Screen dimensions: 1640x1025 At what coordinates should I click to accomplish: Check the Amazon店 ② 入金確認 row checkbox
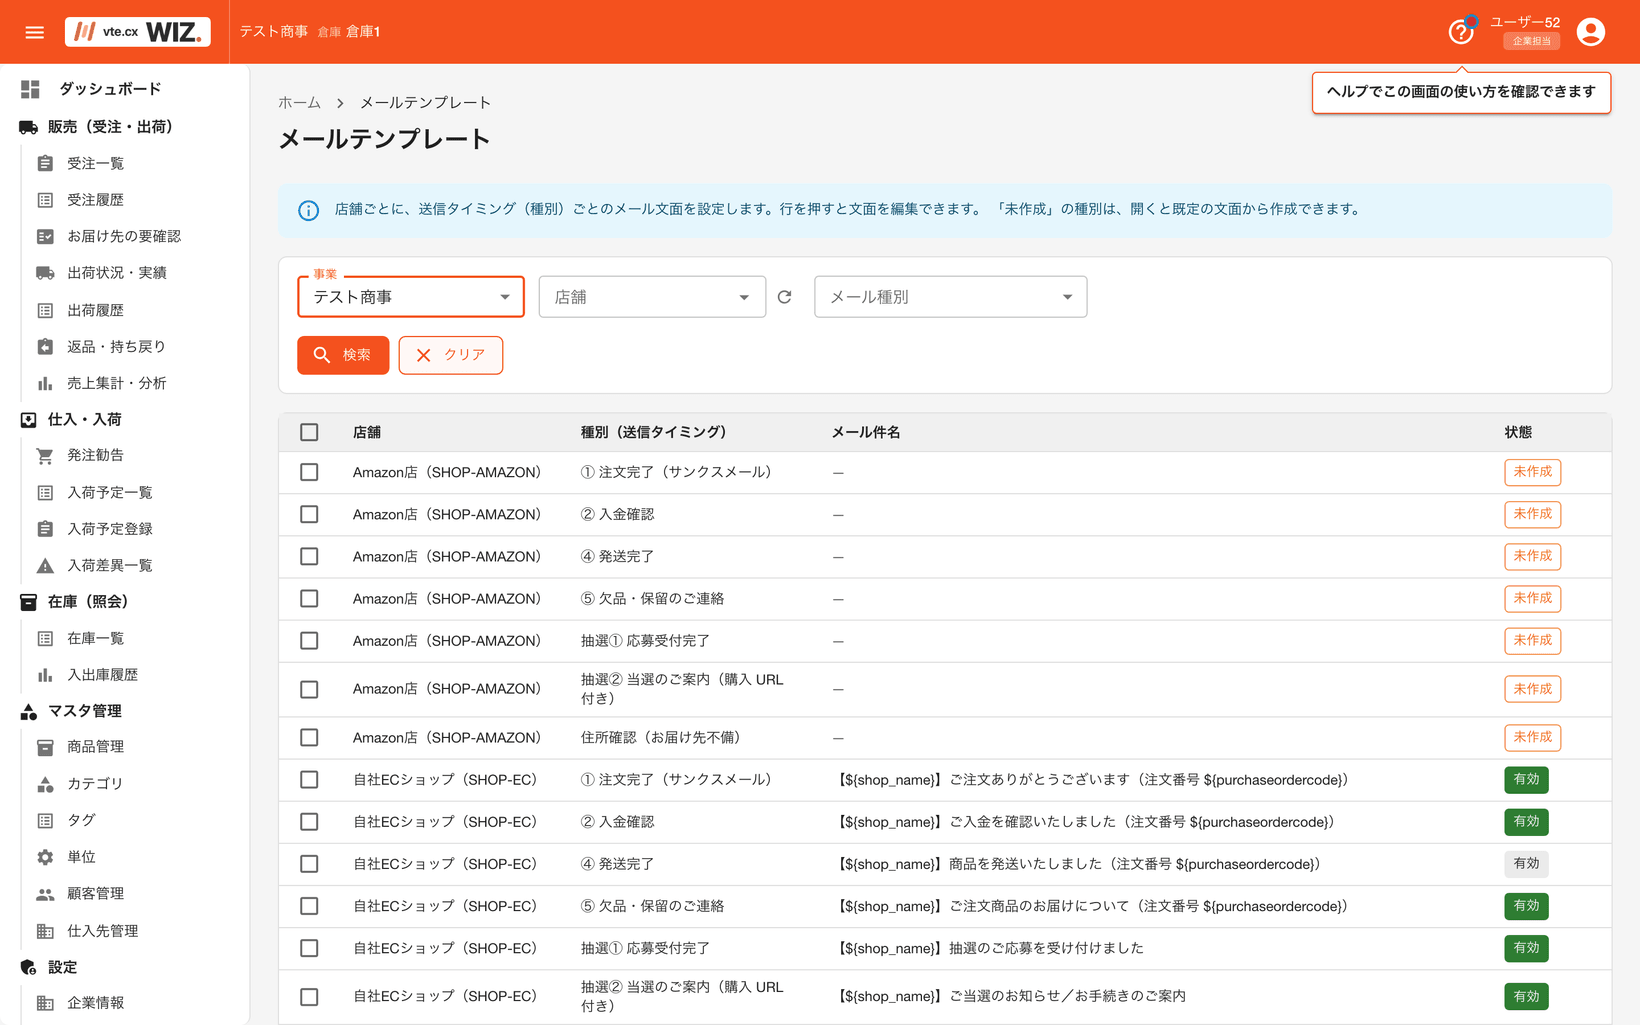[x=309, y=514]
